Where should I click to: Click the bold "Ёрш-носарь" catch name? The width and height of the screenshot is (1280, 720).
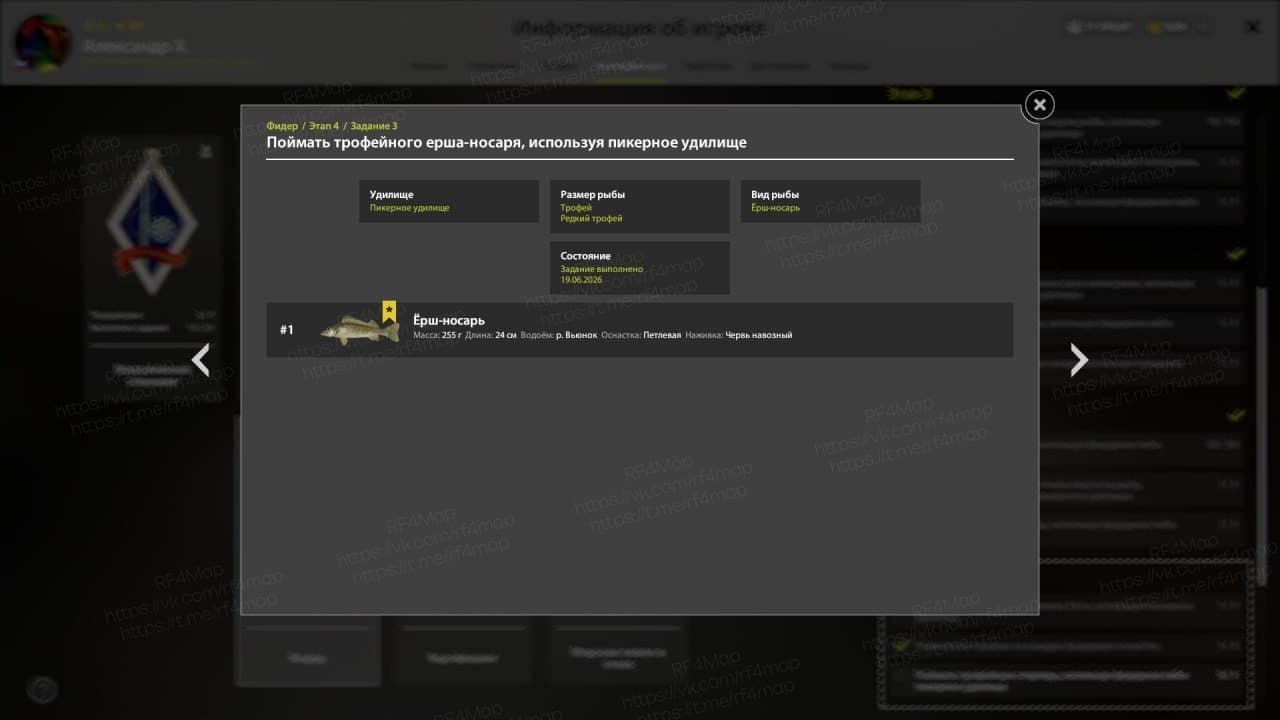[449, 320]
